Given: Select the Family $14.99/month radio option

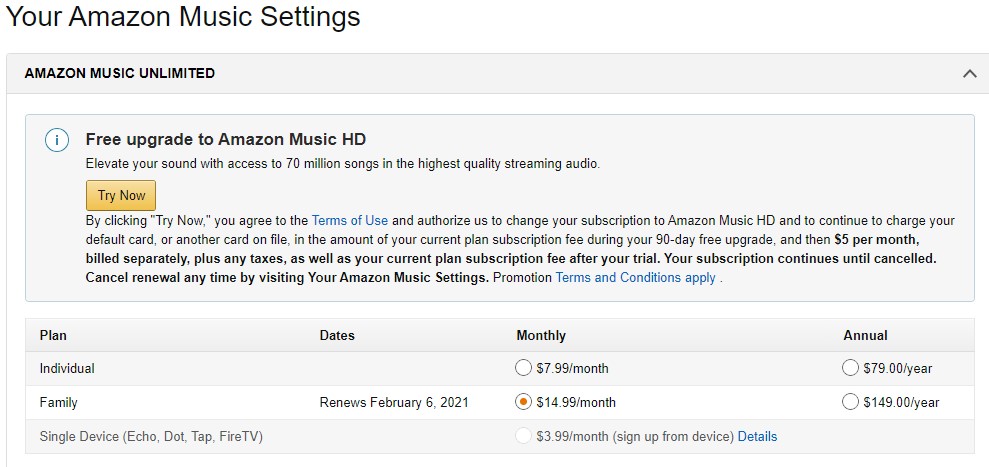Looking at the screenshot, I should (524, 402).
